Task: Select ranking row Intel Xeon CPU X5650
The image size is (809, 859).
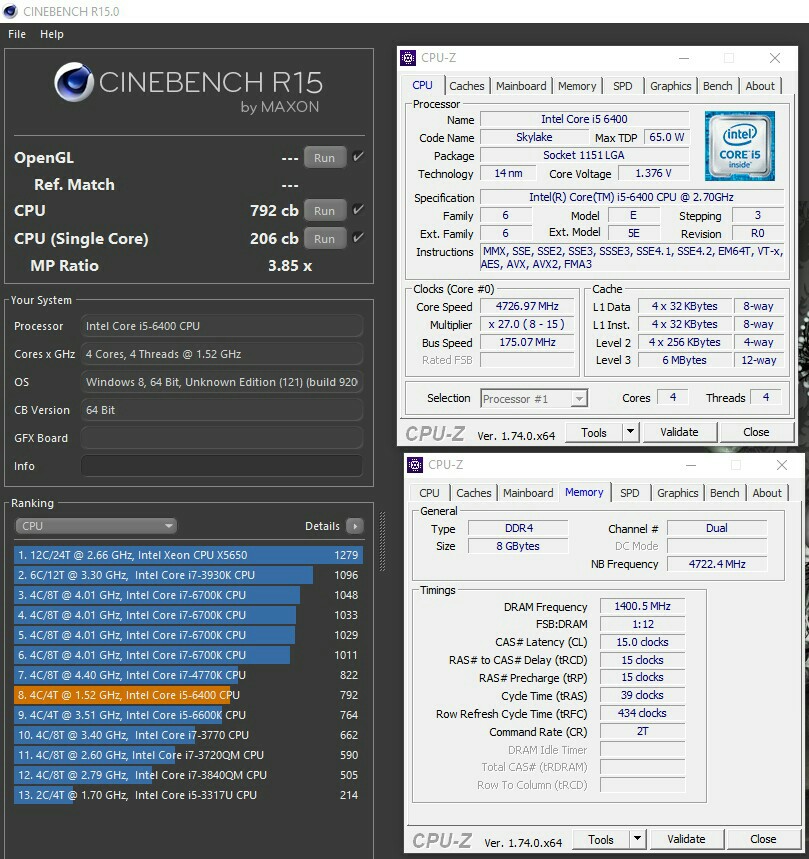Action: click(x=188, y=555)
